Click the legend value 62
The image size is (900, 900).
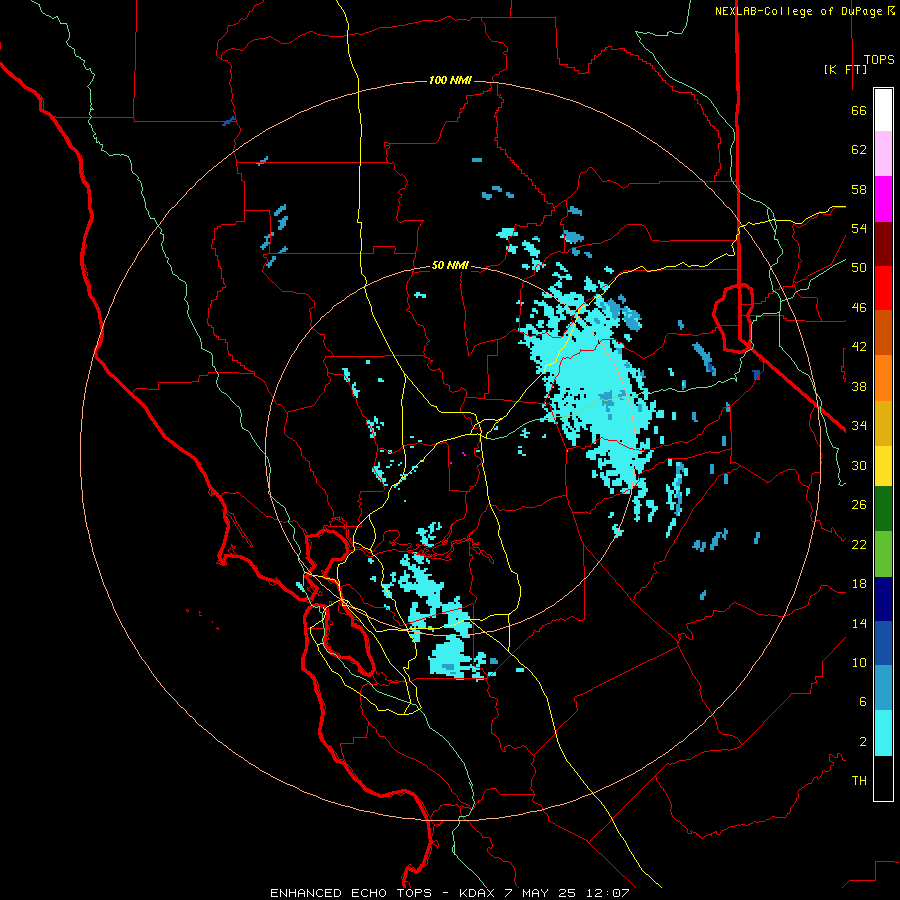(x=859, y=150)
